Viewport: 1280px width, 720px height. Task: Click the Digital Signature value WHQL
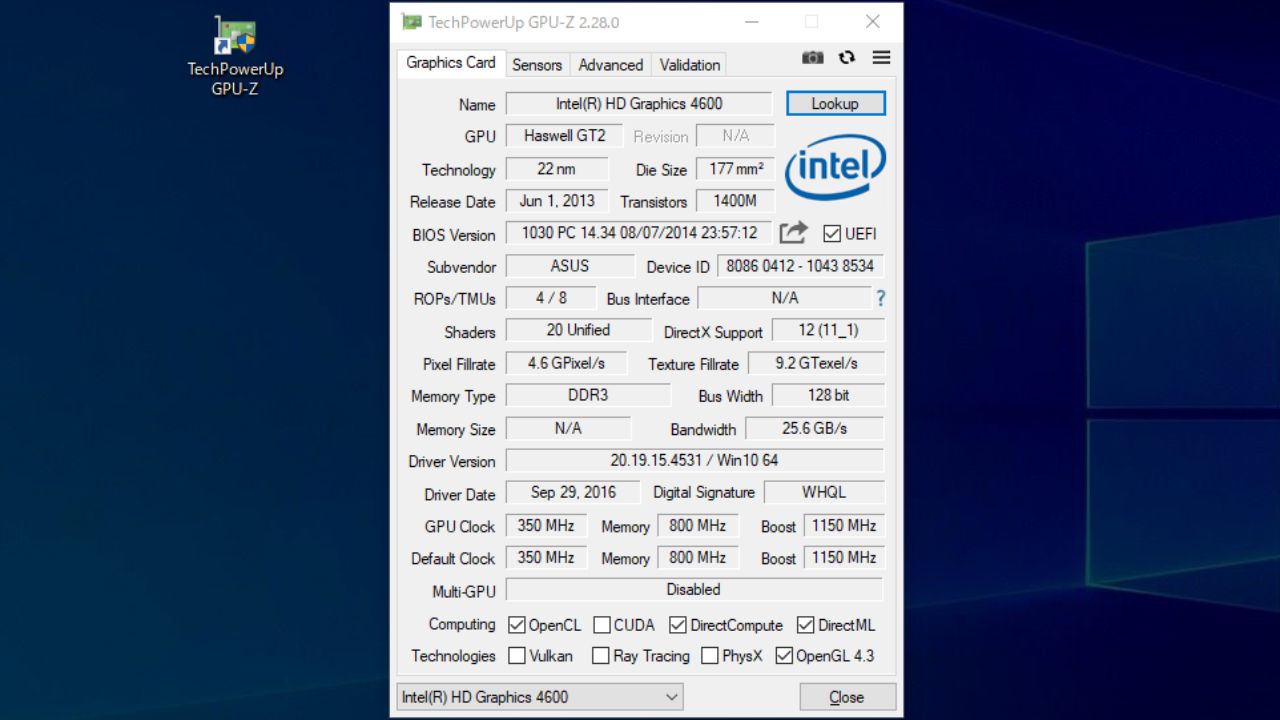824,492
